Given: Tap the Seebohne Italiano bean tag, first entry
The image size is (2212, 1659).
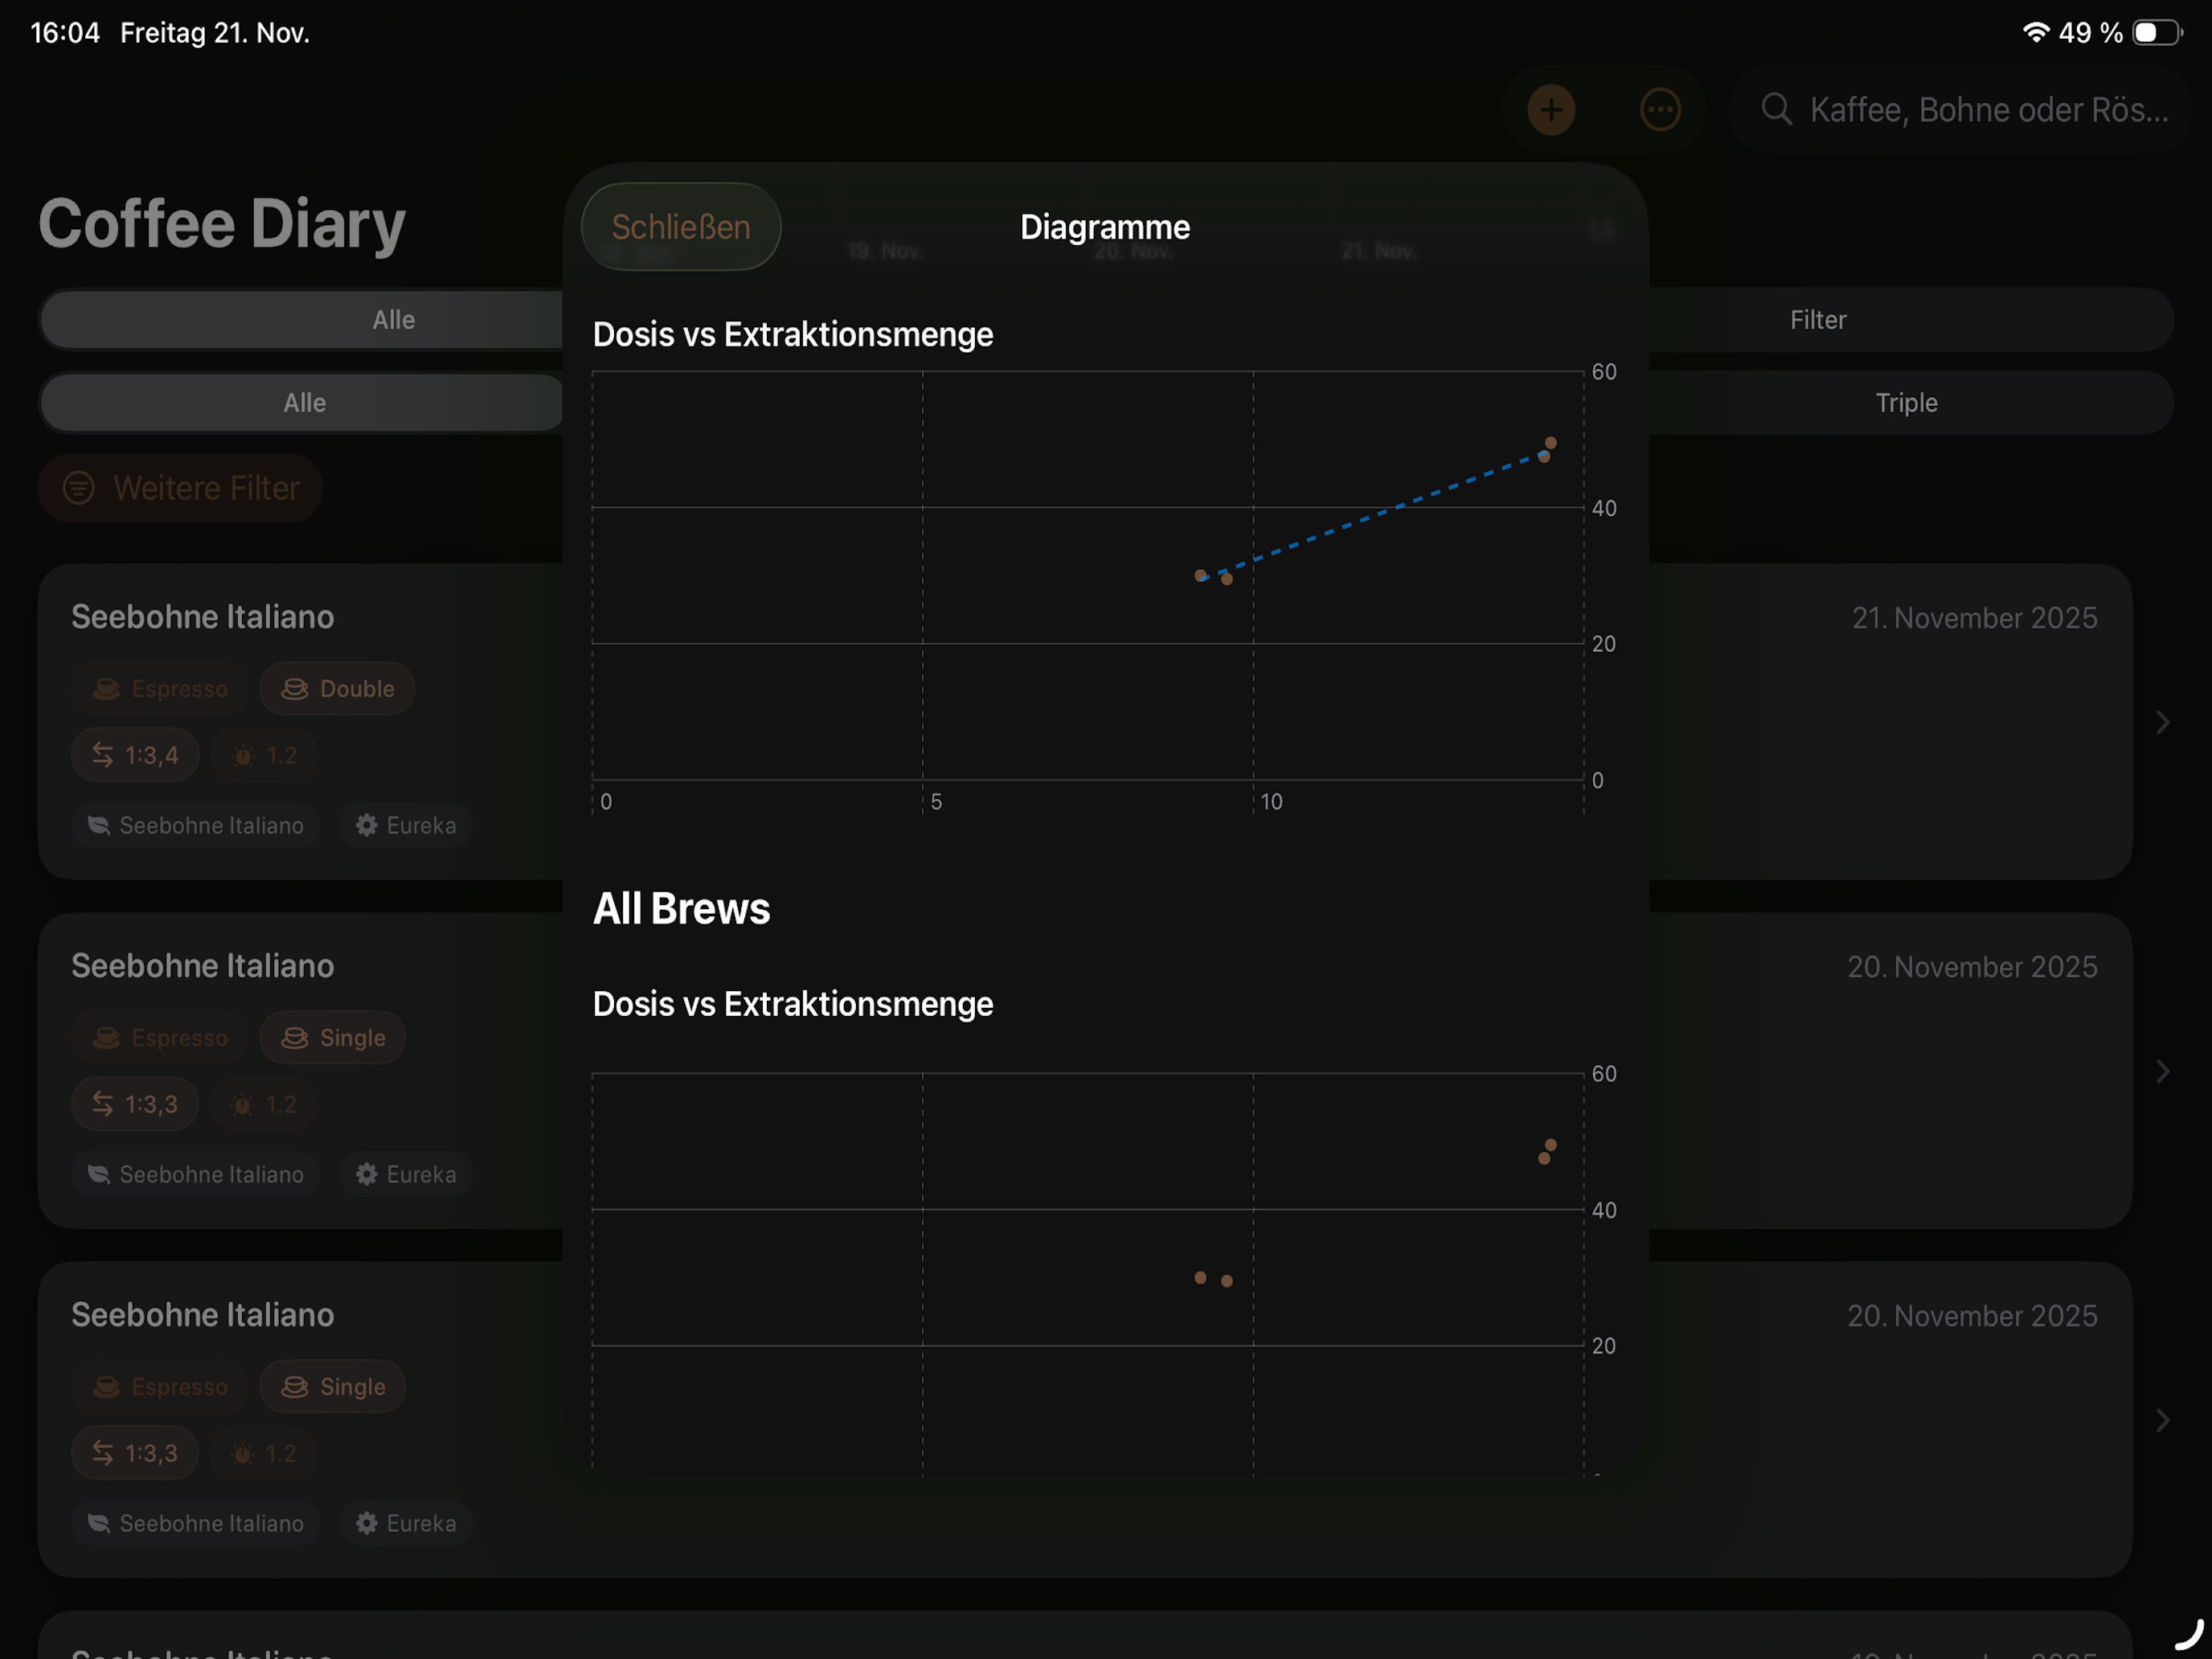Looking at the screenshot, I should (196, 825).
